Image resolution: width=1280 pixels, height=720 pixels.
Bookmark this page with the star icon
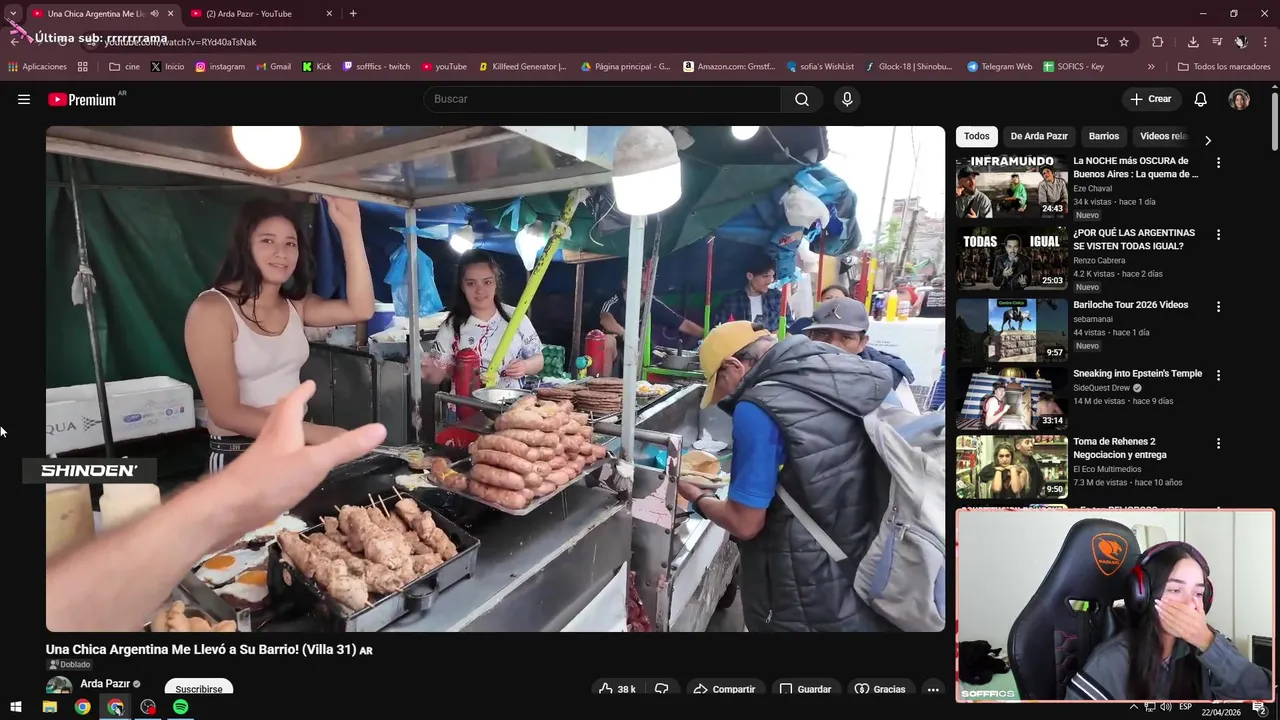tap(1124, 42)
